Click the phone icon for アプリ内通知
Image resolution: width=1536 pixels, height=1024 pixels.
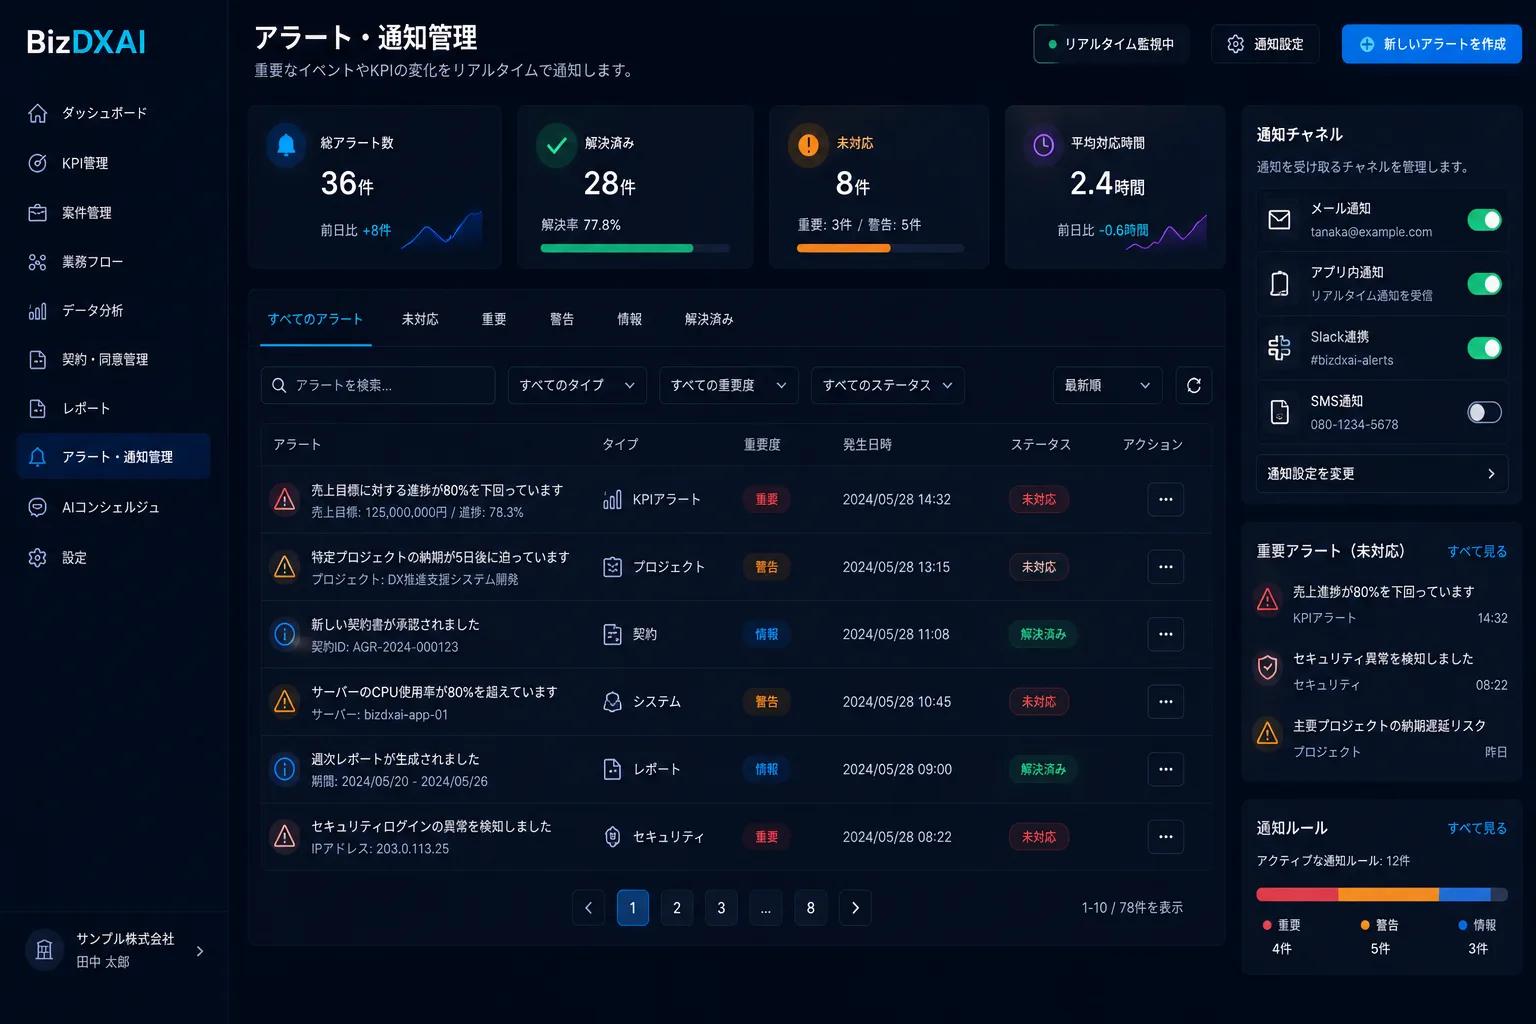1279,284
